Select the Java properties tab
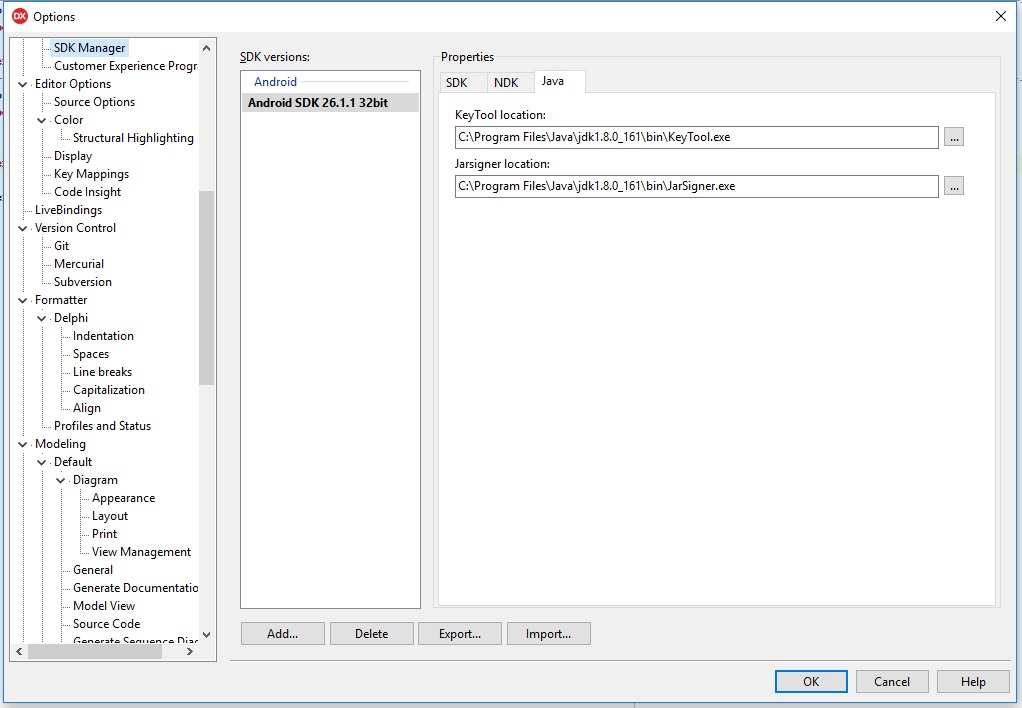The height and width of the screenshot is (708, 1022). [553, 82]
